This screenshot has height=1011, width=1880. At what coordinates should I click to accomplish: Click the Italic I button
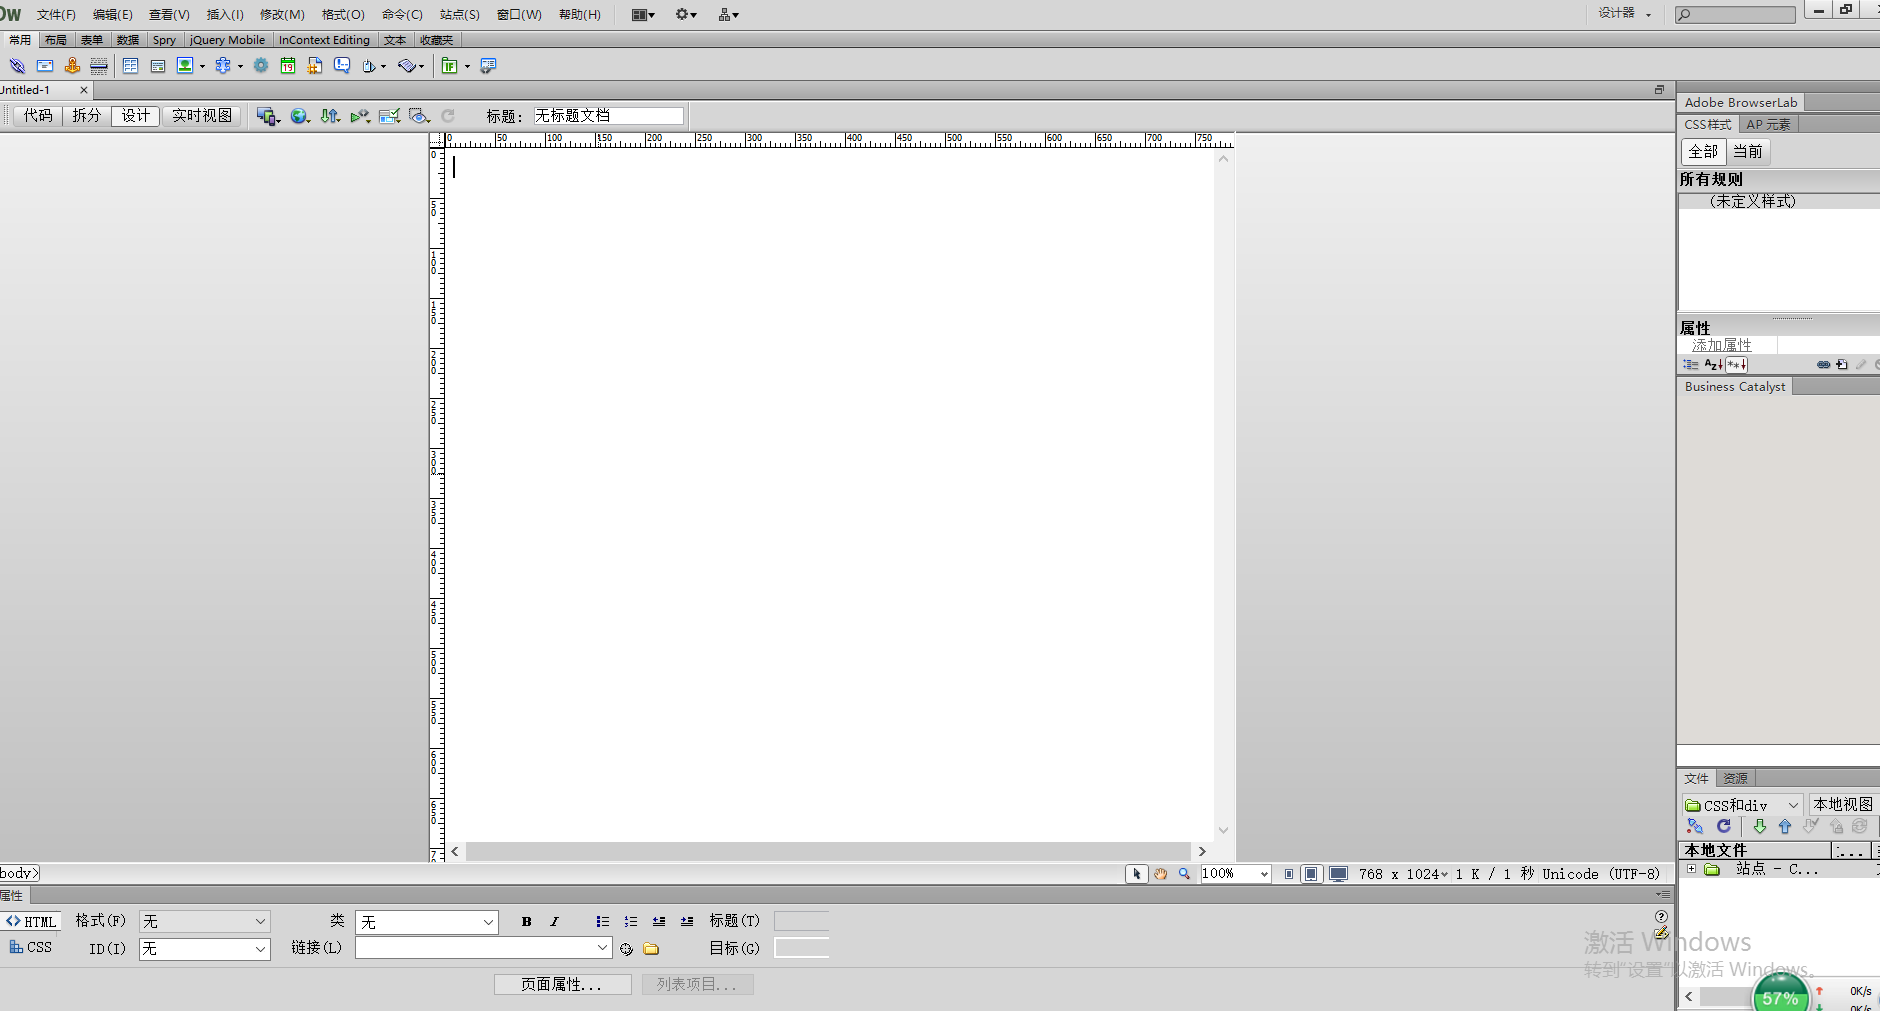(554, 922)
